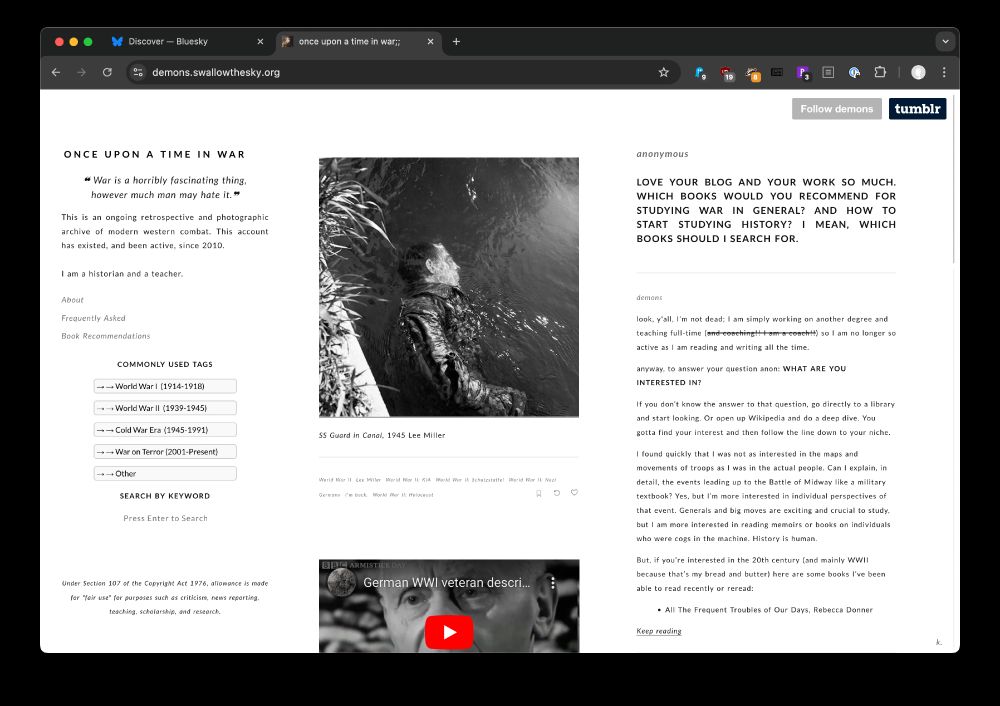Open the Chrome profile avatar
Image resolution: width=1000 pixels, height=706 pixels.
pyautogui.click(x=918, y=72)
